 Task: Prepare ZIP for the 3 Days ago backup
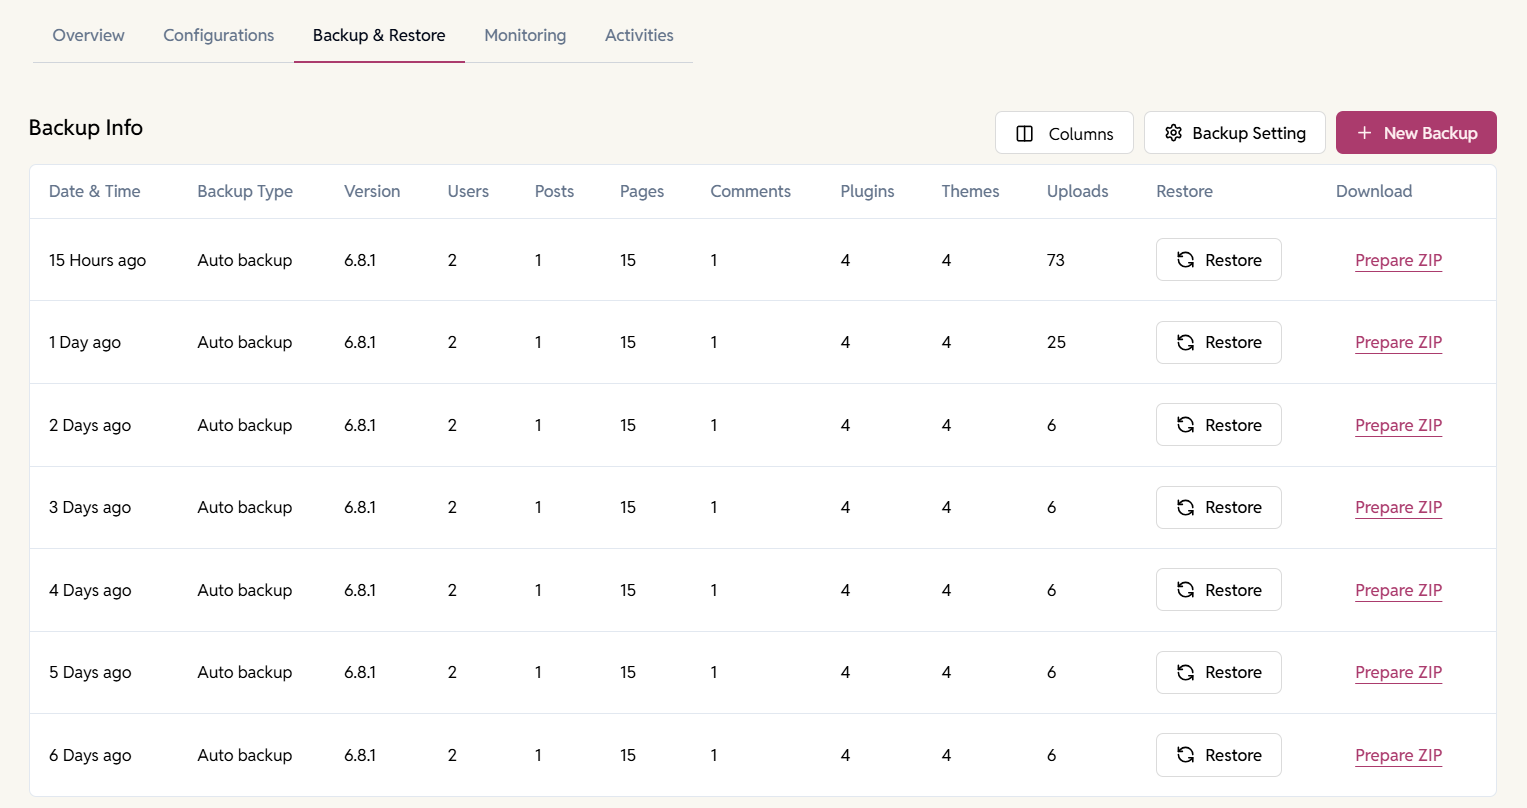click(1398, 507)
